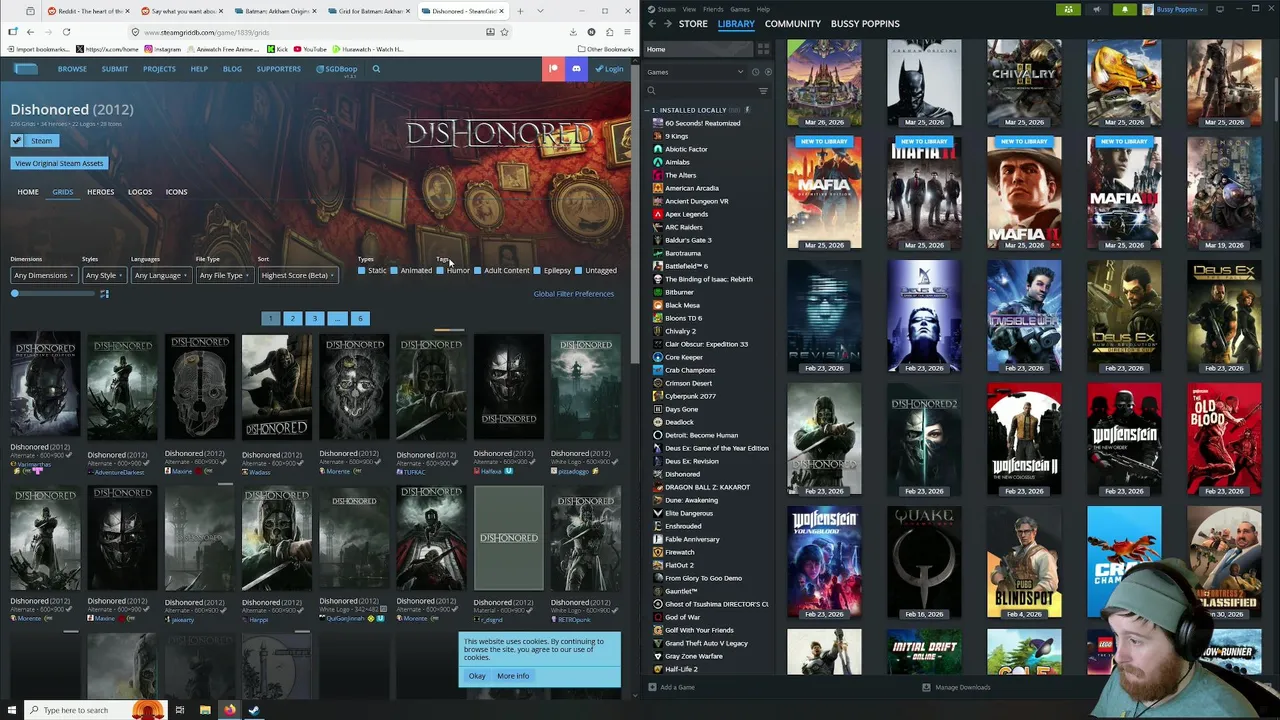Go back in Steam navigation
1280x720 pixels.
[652, 24]
